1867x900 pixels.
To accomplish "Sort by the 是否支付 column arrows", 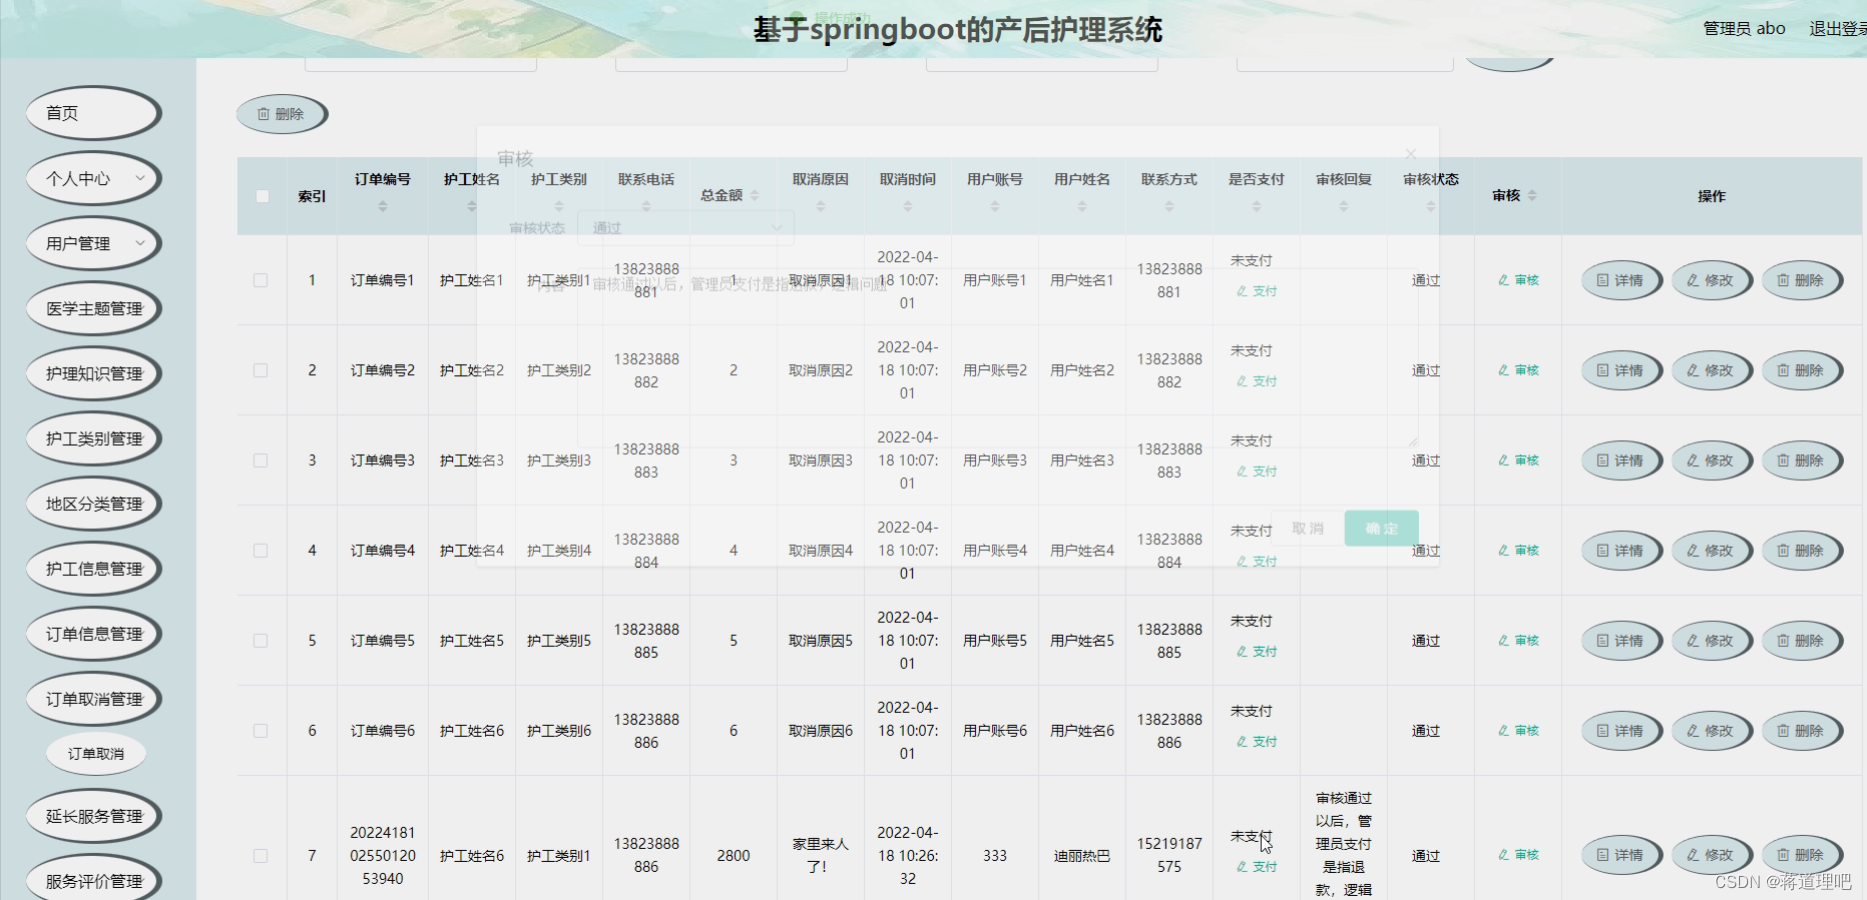I will (x=1256, y=206).
